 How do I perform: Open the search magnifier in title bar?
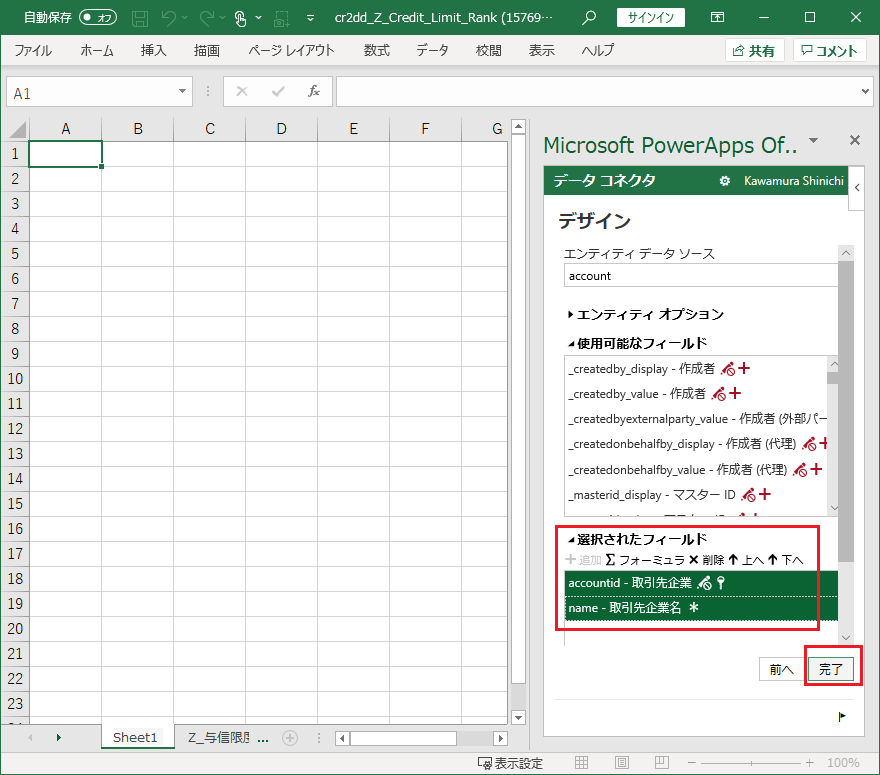pos(589,17)
